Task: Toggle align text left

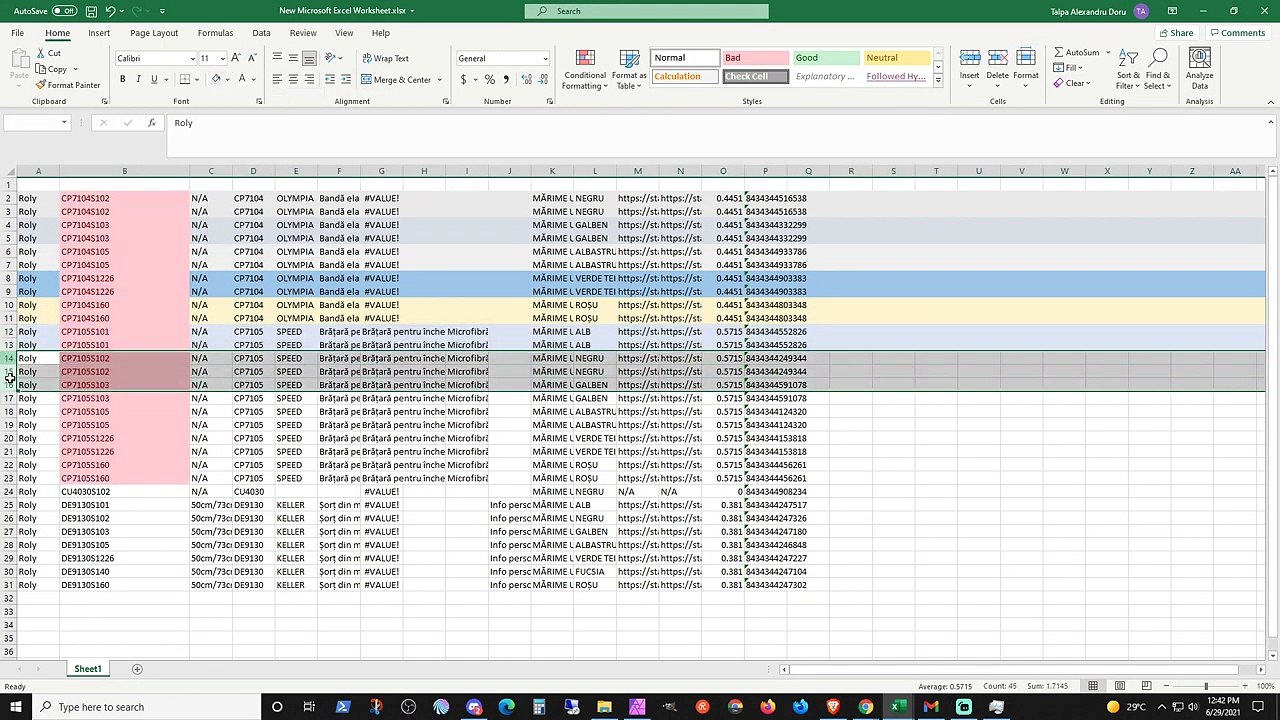Action: click(277, 79)
